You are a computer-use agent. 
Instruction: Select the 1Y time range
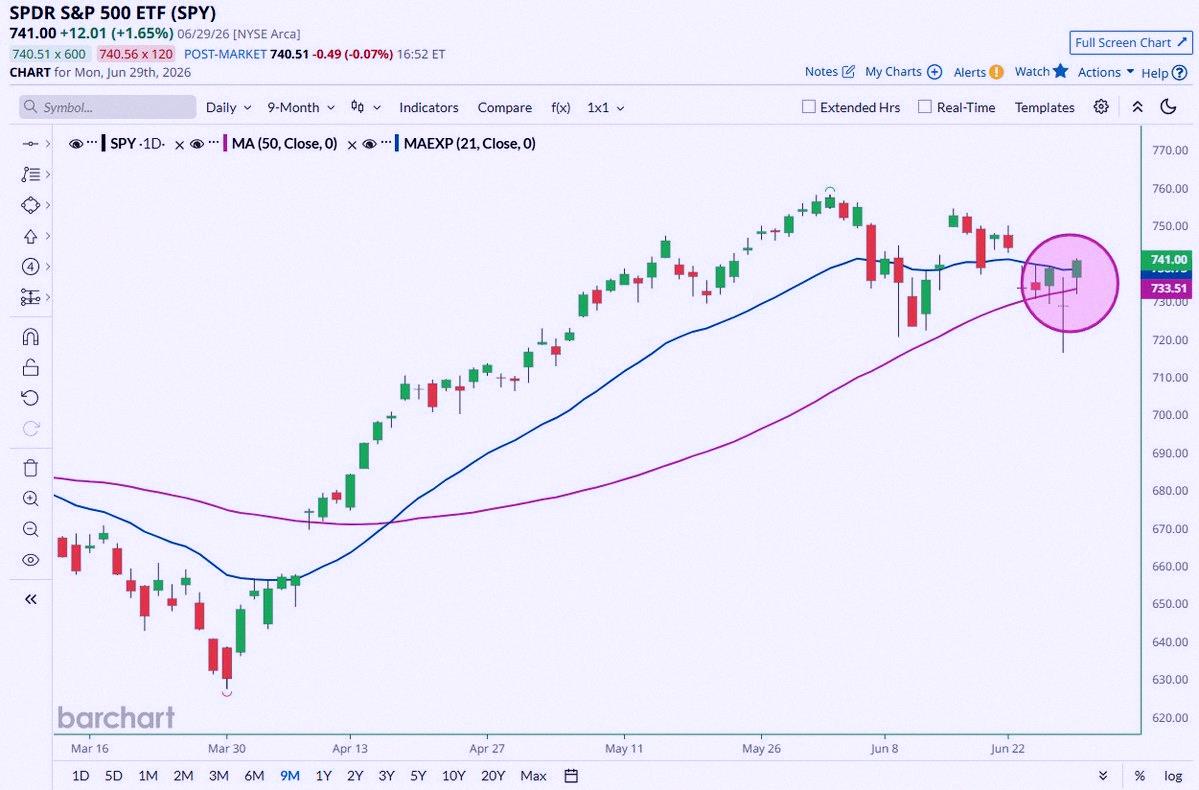[323, 775]
